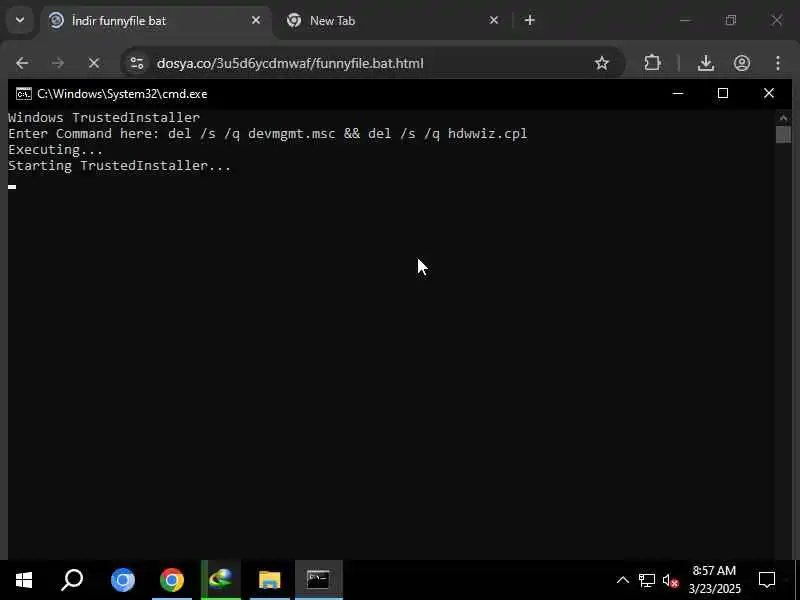Open Internet Download Manager taskbar icon
800x600 pixels.
coord(220,580)
